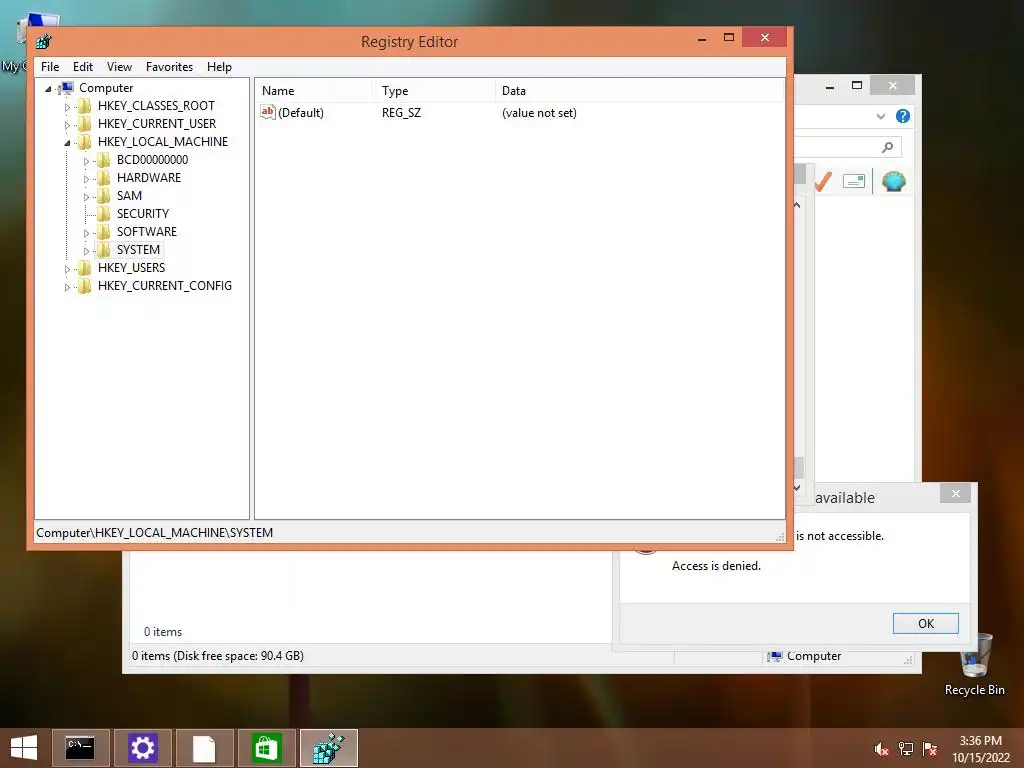
Task: Expand the HKEY_CURRENT_USER key
Action: coord(67,125)
